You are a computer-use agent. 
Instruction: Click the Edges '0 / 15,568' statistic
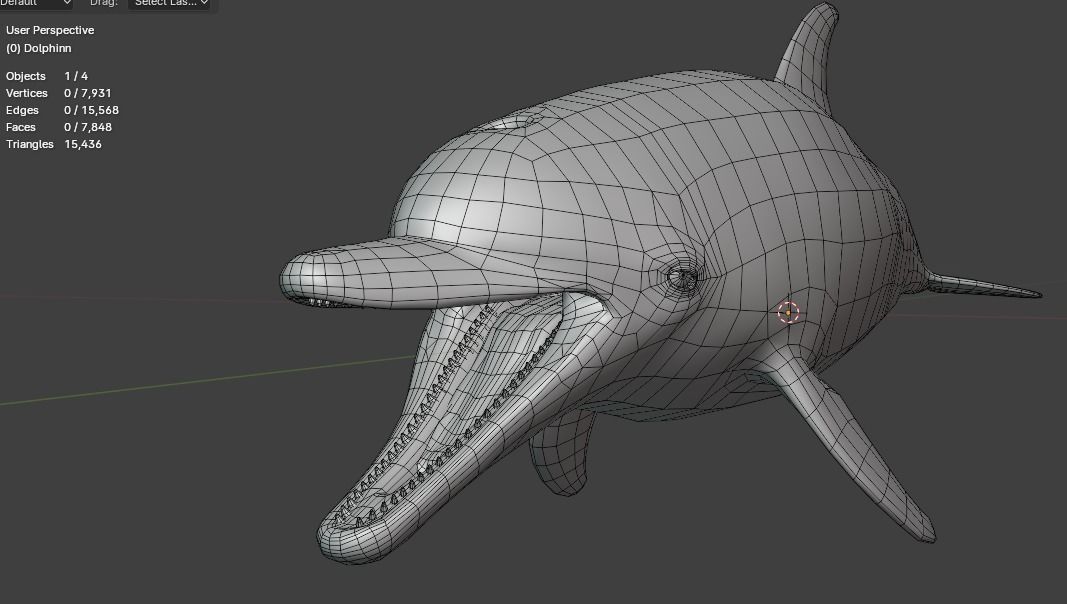point(91,110)
